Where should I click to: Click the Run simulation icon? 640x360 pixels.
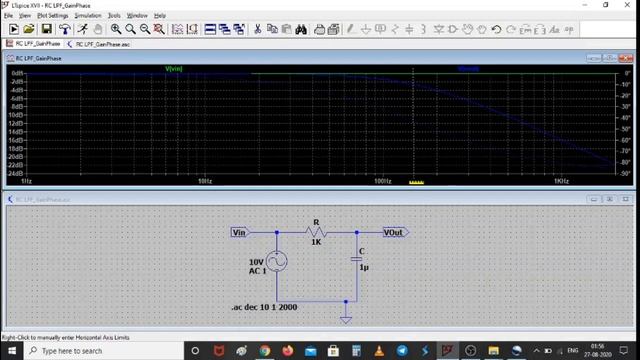pos(13,29)
